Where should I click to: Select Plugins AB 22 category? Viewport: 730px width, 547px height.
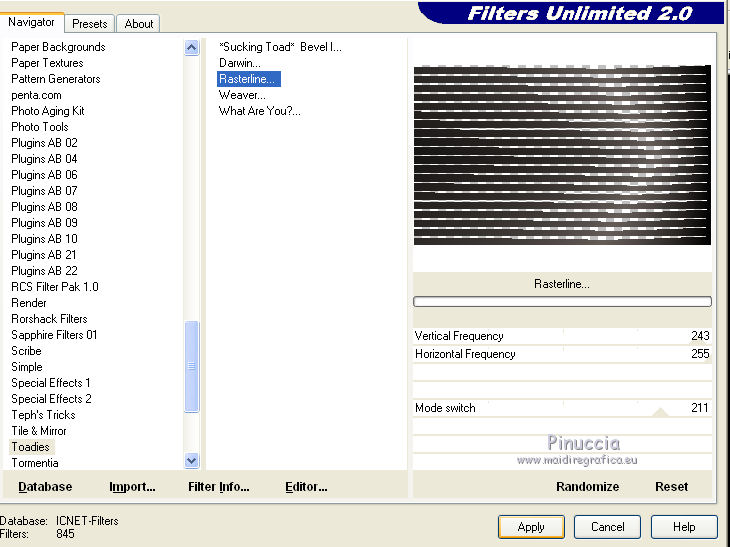pyautogui.click(x=44, y=270)
